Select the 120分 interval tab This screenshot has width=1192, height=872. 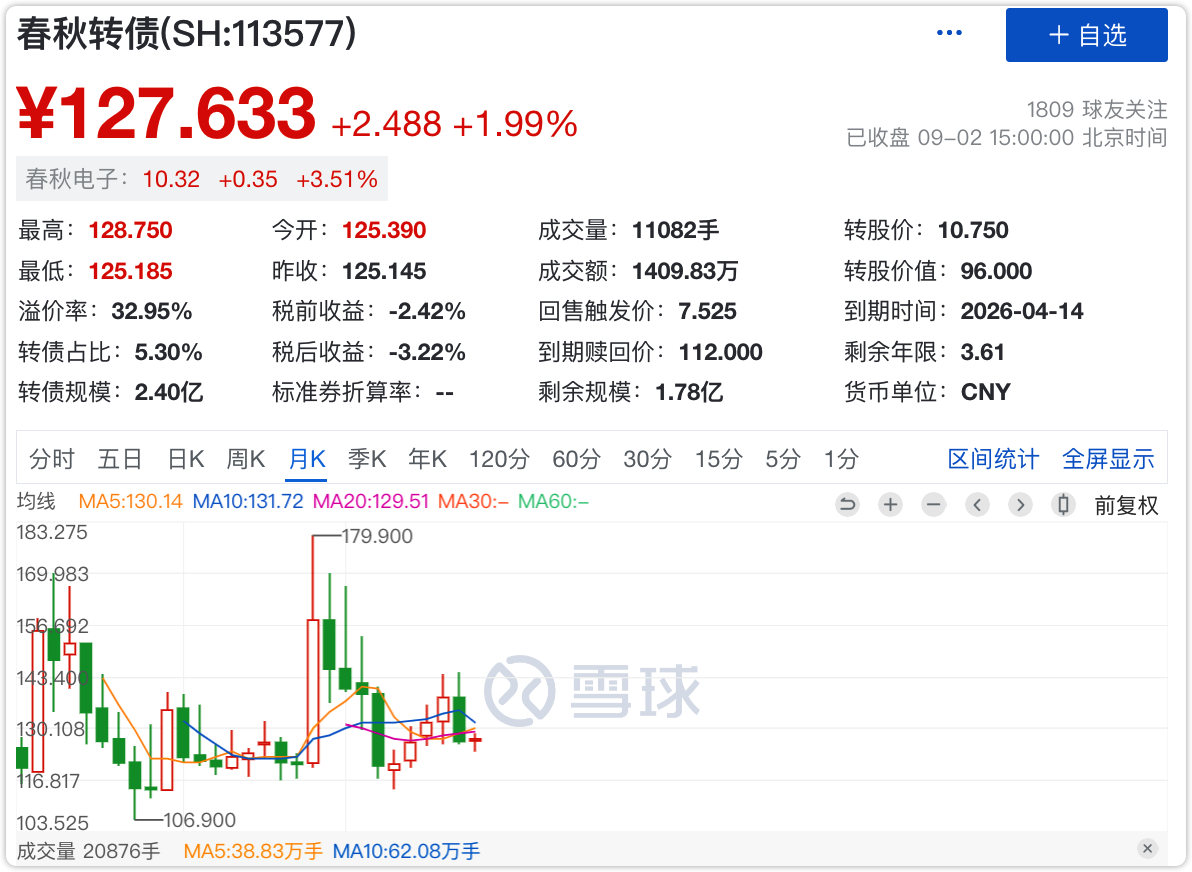pyautogui.click(x=499, y=458)
